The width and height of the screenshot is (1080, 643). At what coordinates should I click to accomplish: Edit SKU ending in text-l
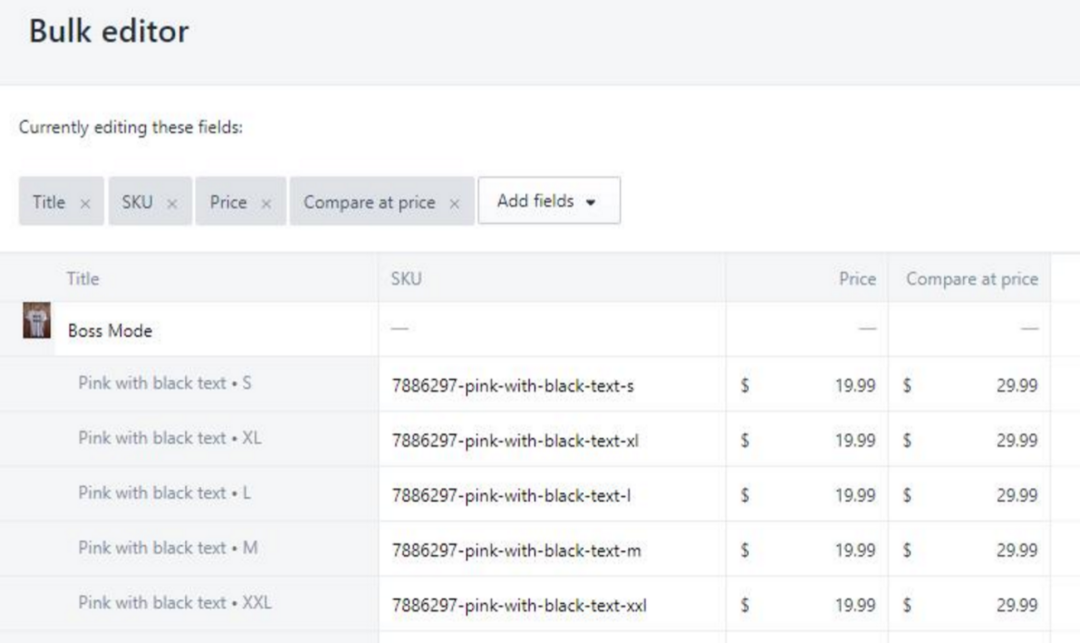point(552,495)
